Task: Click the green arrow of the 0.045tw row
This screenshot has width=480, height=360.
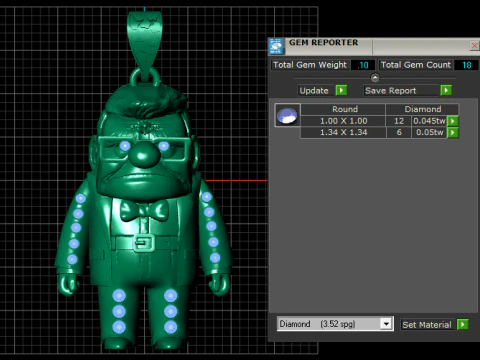Action: coord(453,121)
